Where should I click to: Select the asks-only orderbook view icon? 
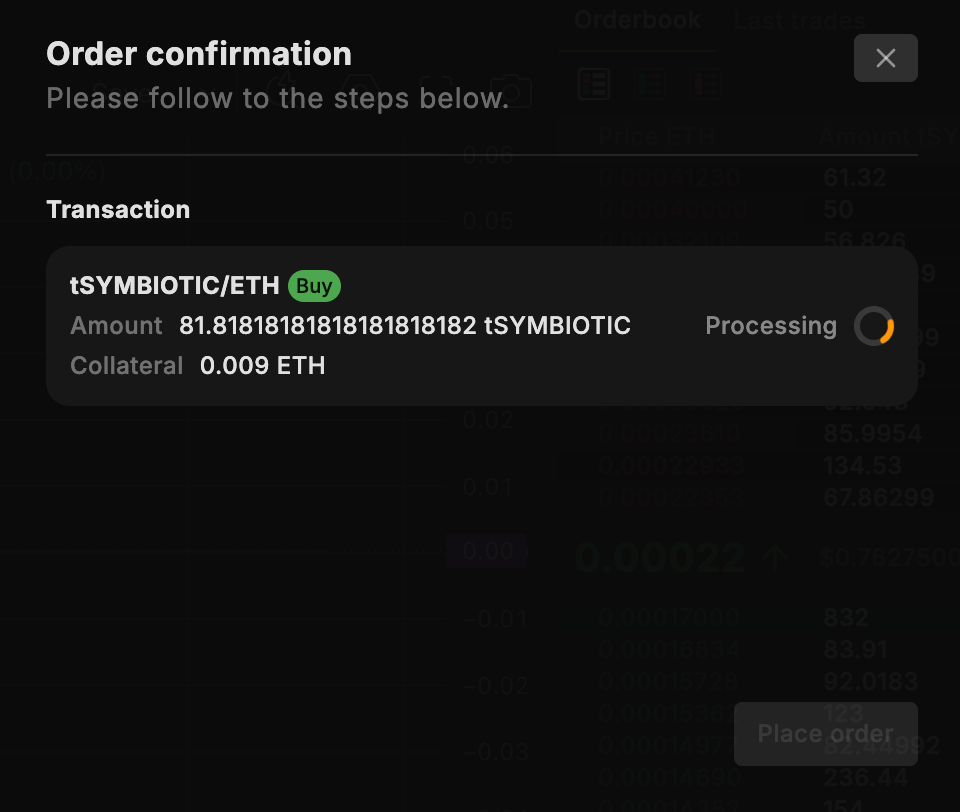pyautogui.click(x=706, y=84)
